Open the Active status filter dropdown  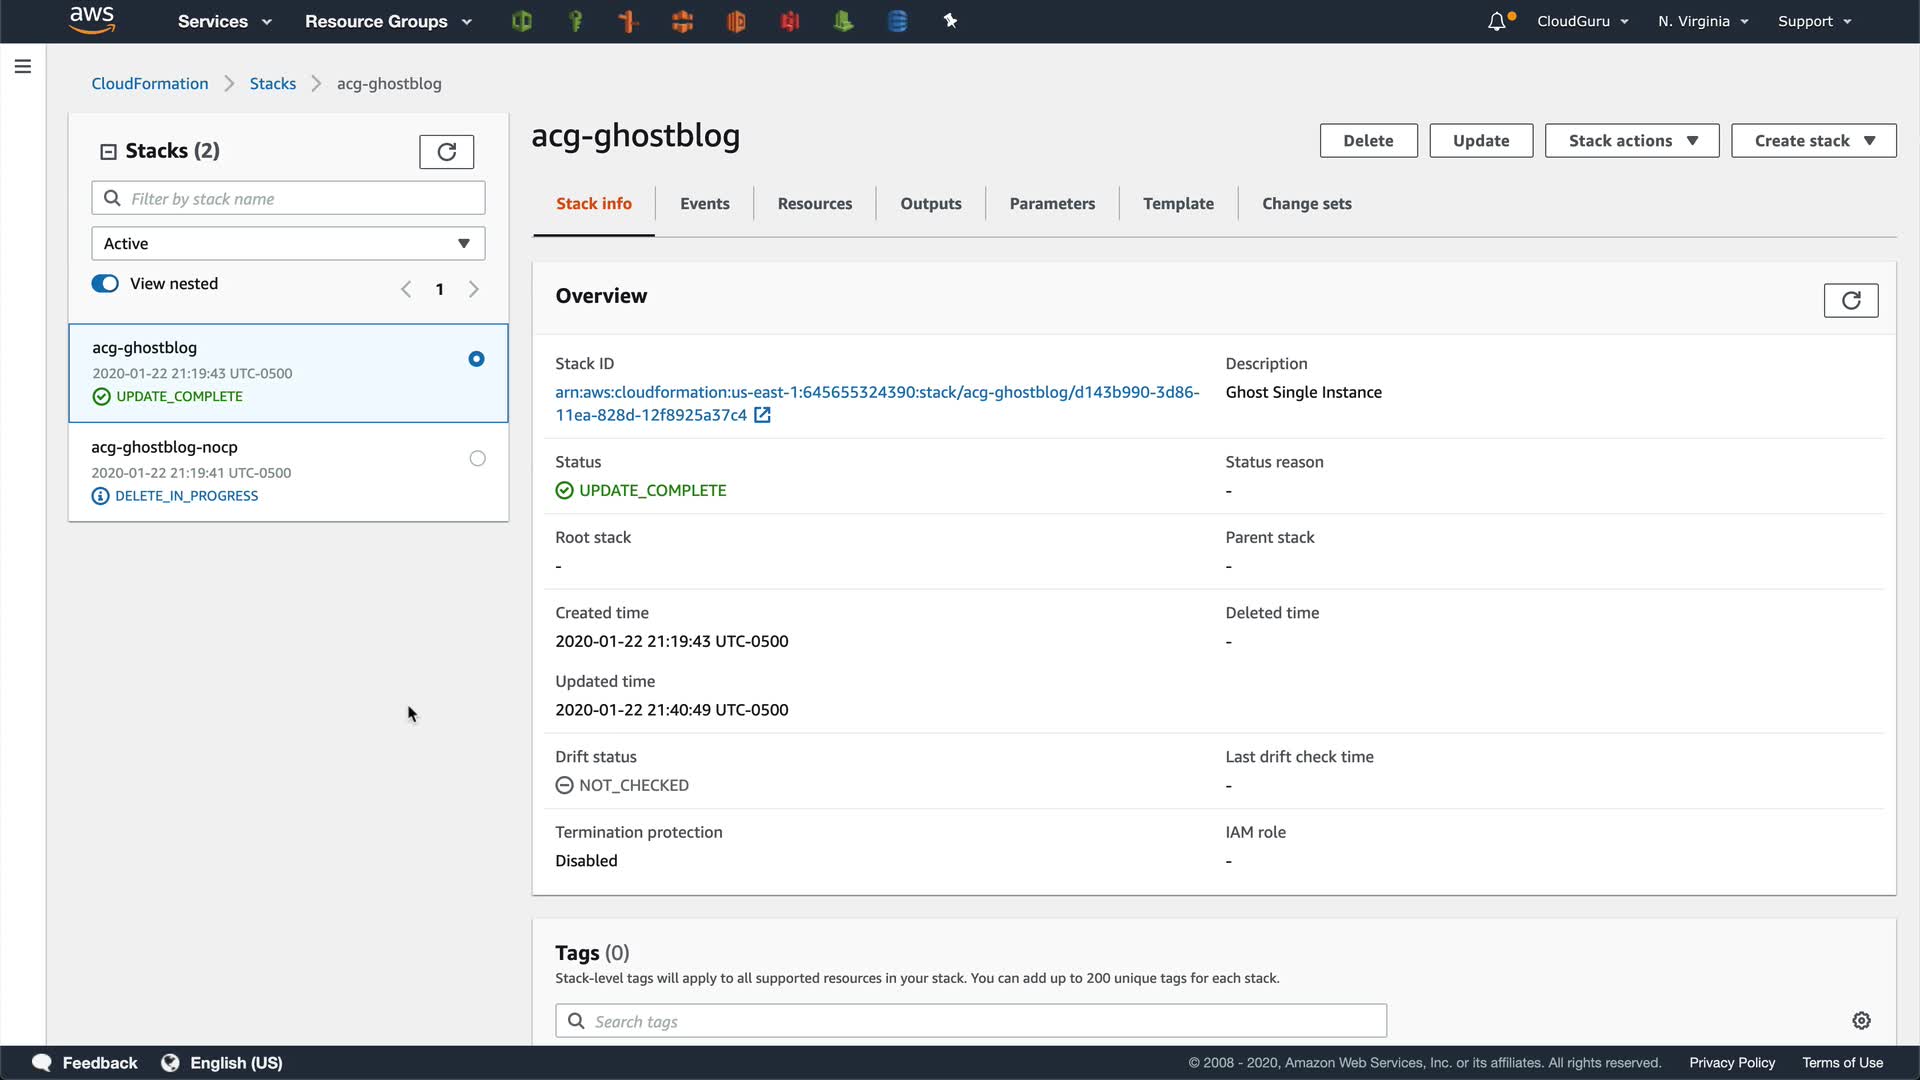pos(288,244)
